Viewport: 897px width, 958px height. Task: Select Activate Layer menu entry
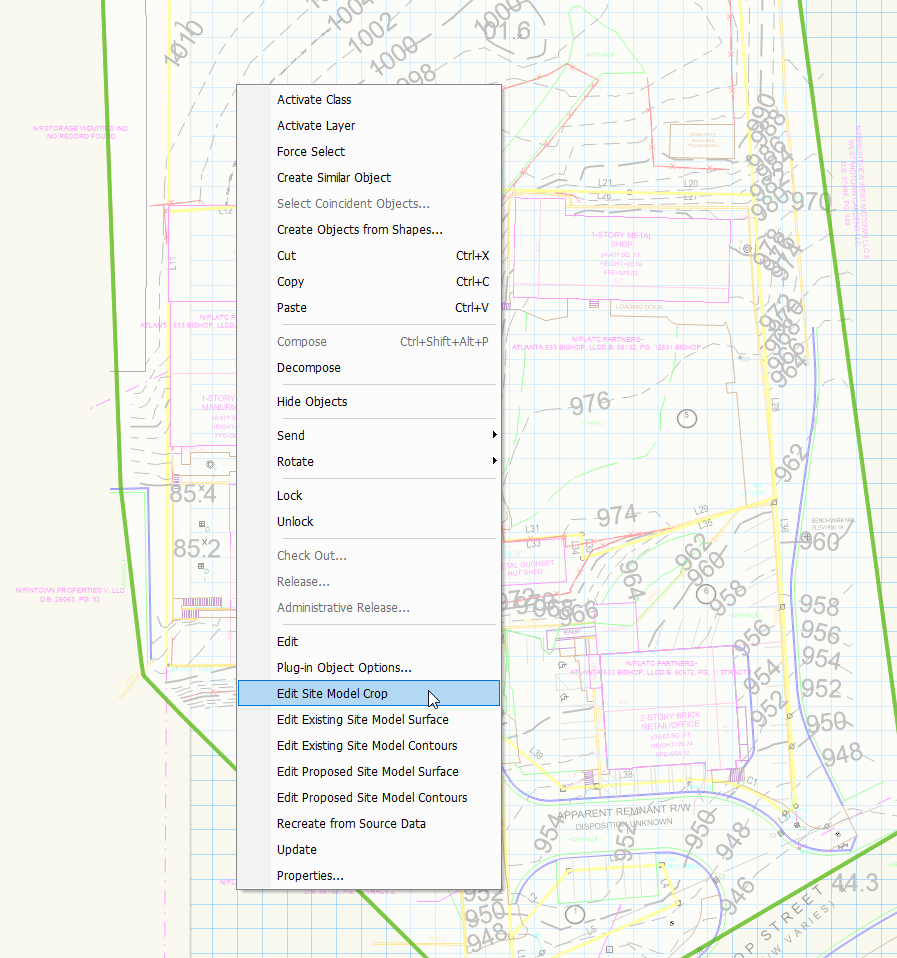(x=316, y=126)
